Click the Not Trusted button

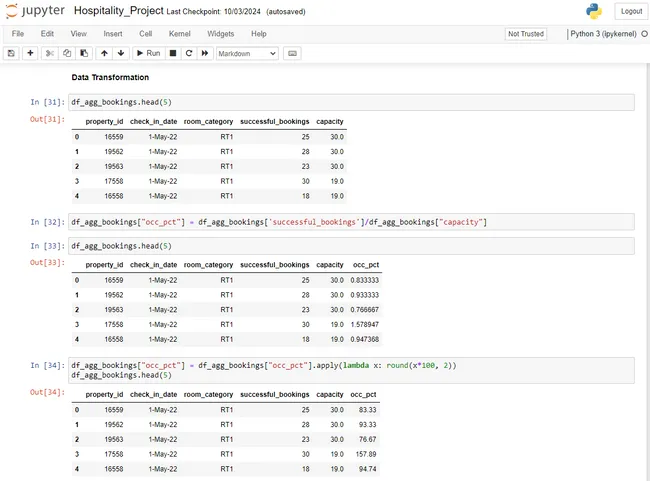point(526,34)
